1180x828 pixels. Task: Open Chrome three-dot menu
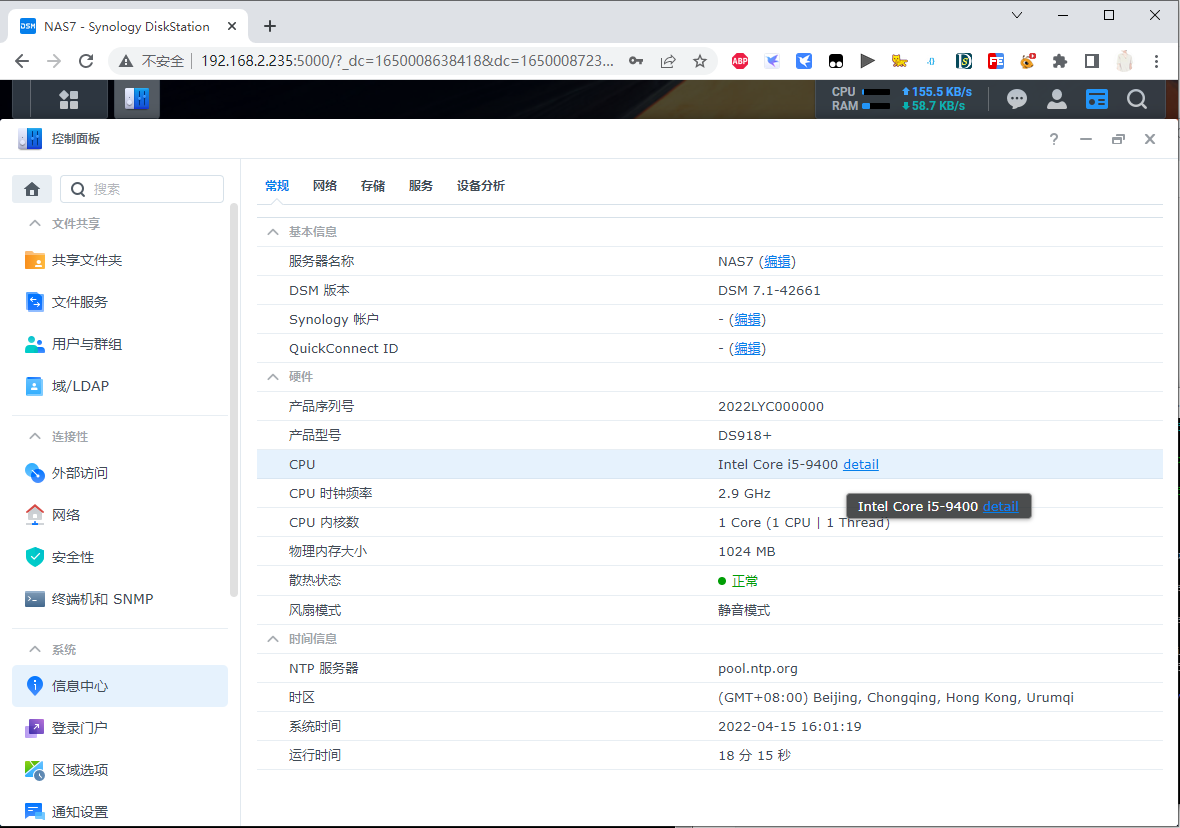(1157, 61)
